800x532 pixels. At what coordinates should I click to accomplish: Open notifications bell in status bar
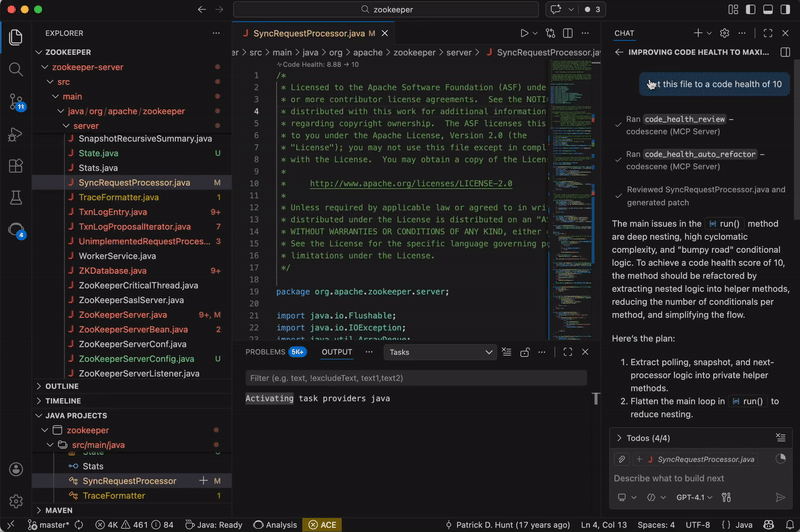point(789,525)
